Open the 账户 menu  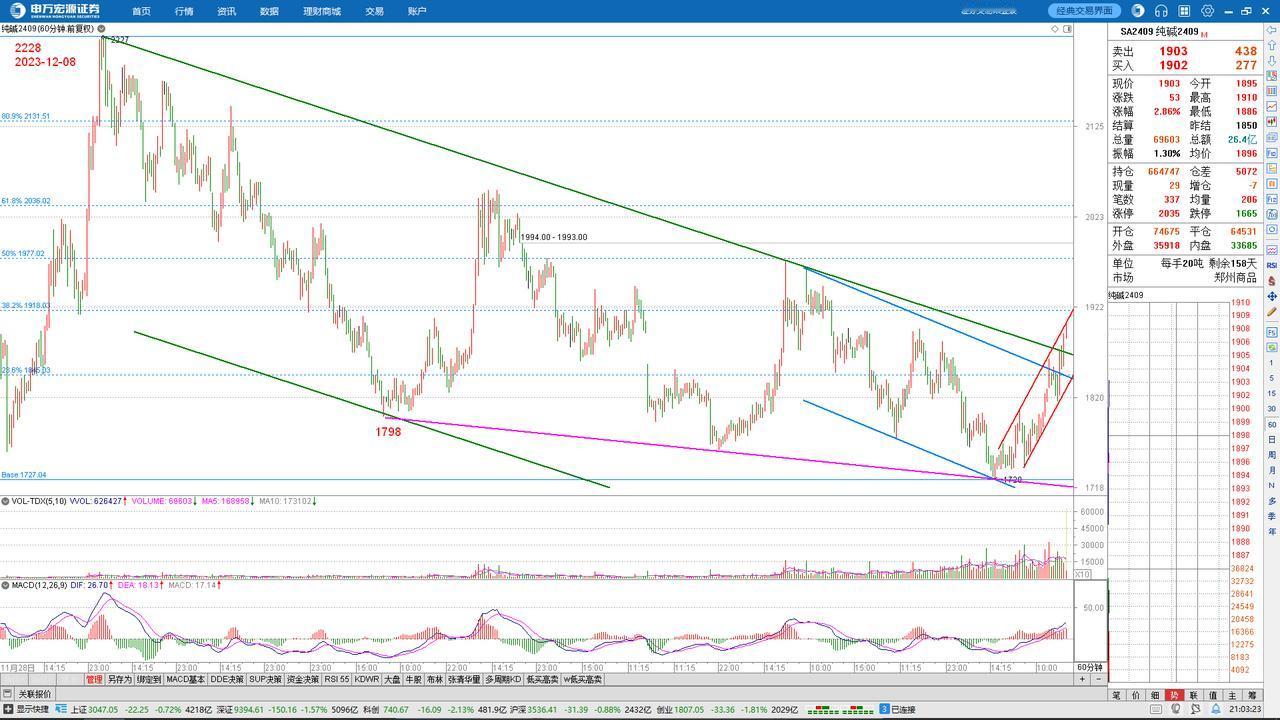coord(417,11)
